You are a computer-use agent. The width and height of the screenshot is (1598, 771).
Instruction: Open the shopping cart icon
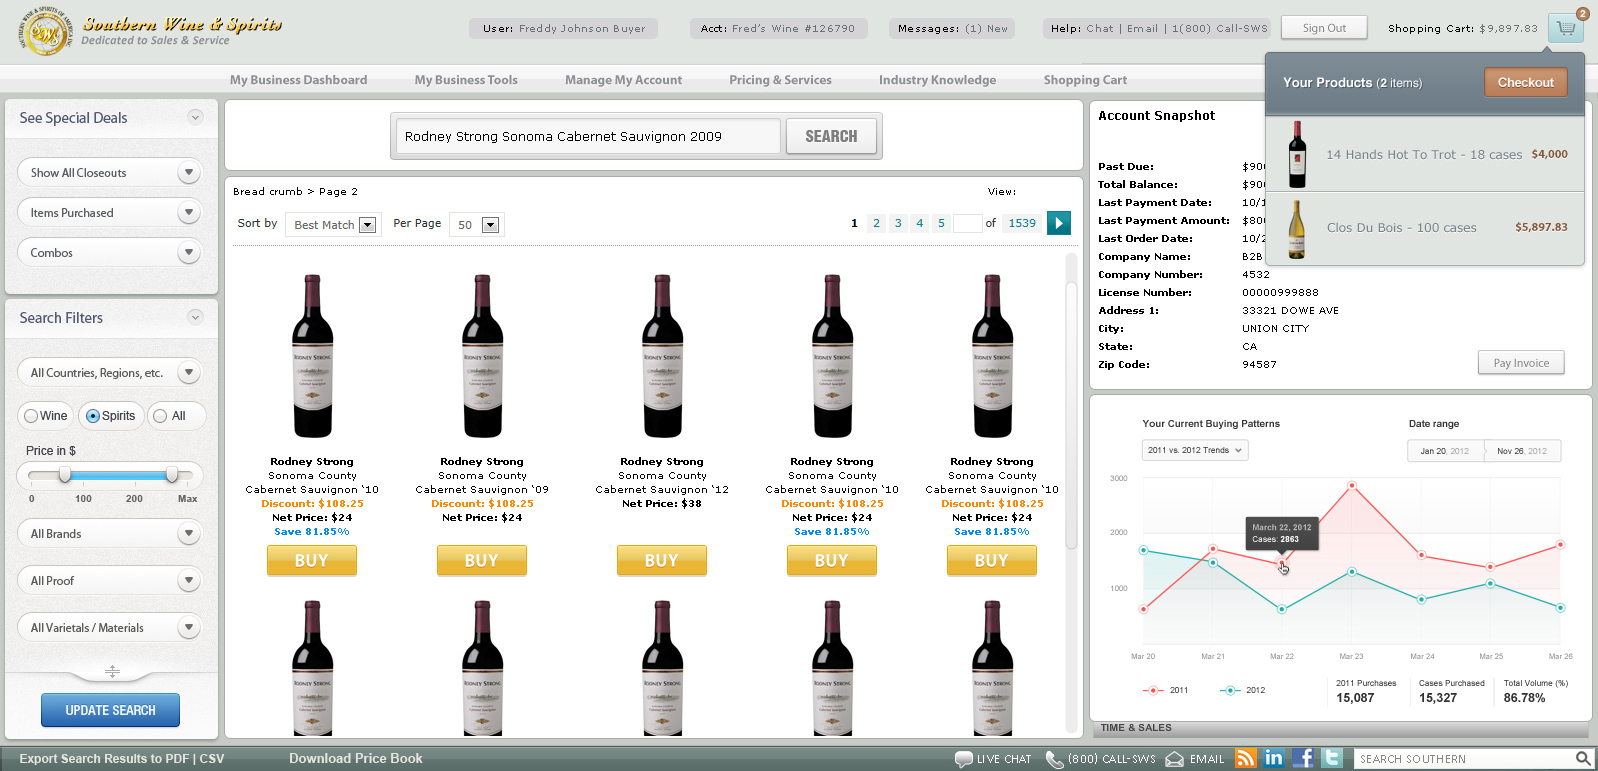click(x=1565, y=28)
